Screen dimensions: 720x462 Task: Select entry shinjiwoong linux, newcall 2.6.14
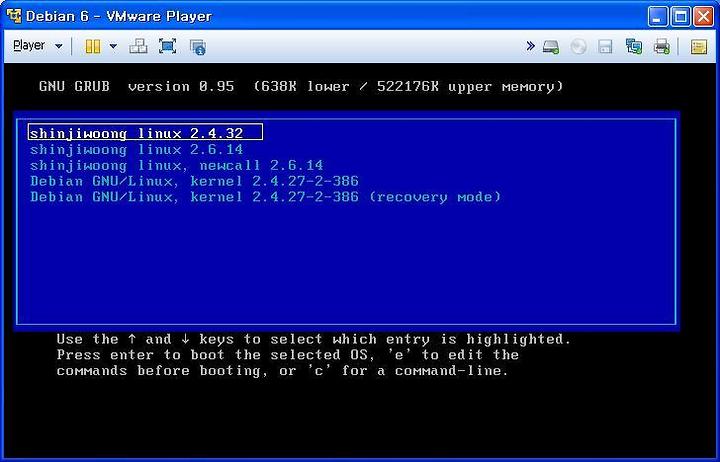click(x=177, y=165)
